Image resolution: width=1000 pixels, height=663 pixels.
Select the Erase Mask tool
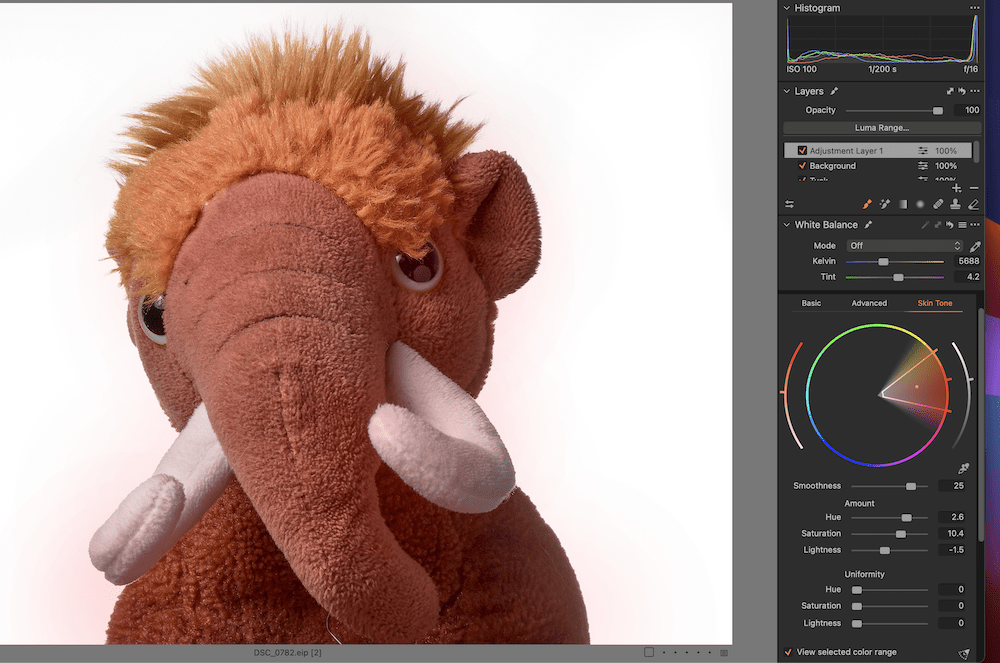coord(974,204)
